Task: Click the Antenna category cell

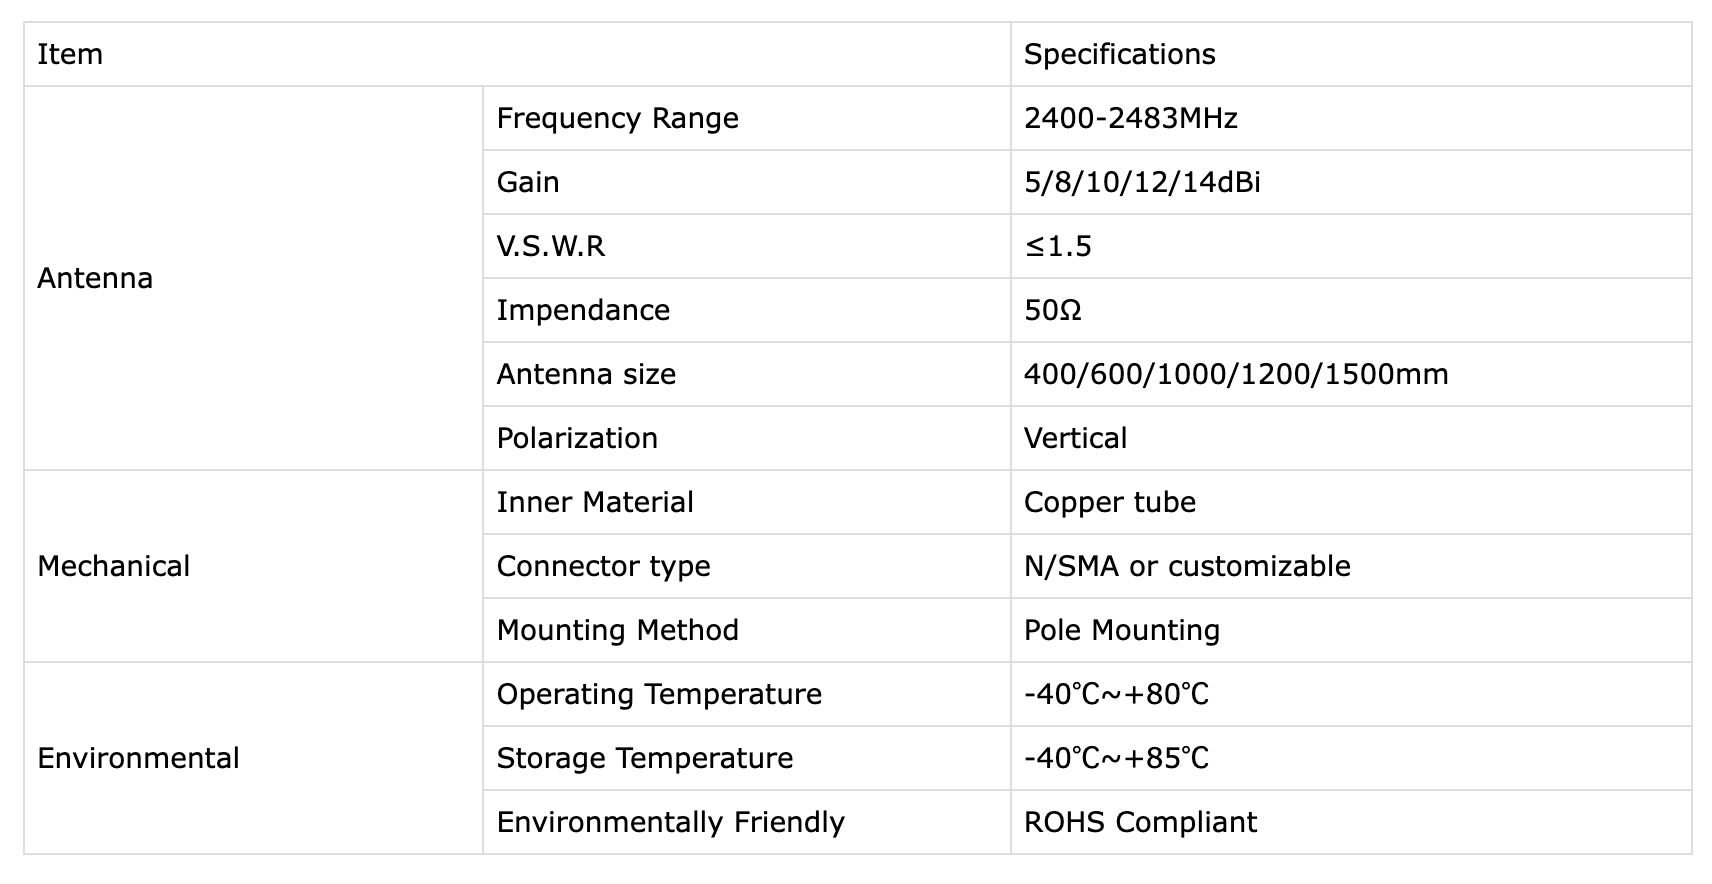Action: (95, 278)
